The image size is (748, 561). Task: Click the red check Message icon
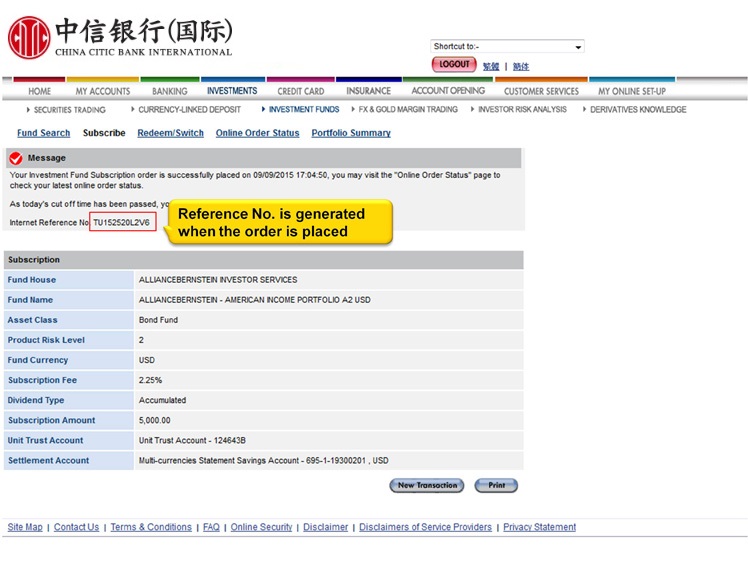[16, 158]
